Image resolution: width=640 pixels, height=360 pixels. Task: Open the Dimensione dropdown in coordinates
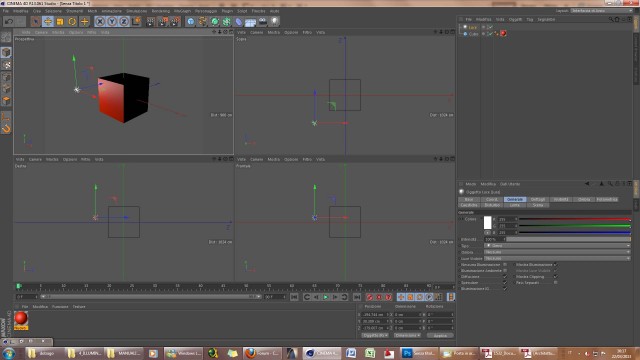point(407,335)
